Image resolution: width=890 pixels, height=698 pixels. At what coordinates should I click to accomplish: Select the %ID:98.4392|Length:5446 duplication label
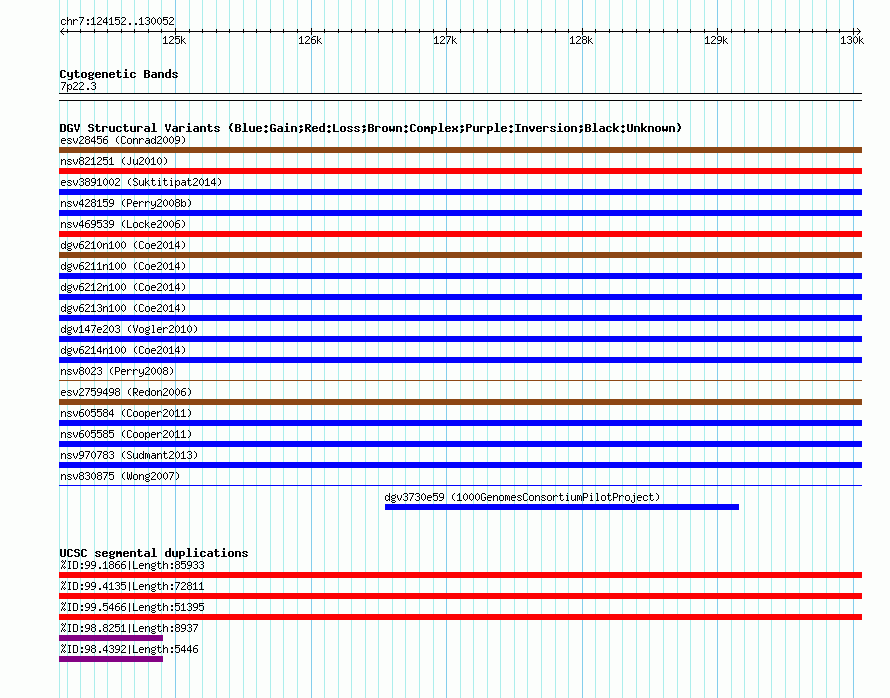129,649
